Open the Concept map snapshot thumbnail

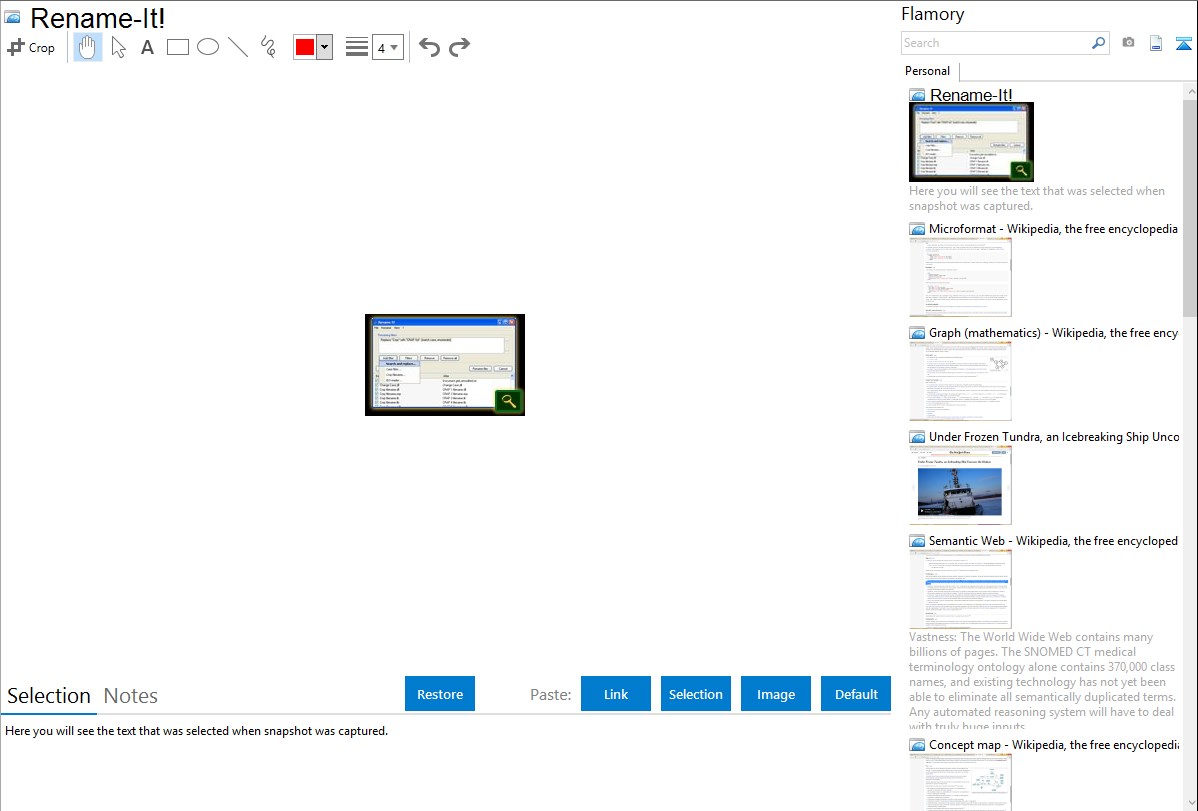pos(960,783)
